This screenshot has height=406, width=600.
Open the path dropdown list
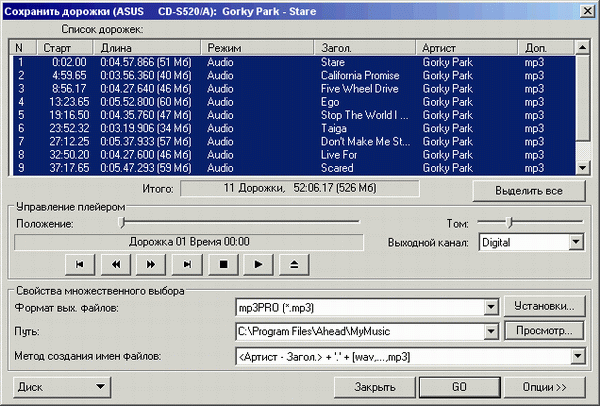coord(491,331)
